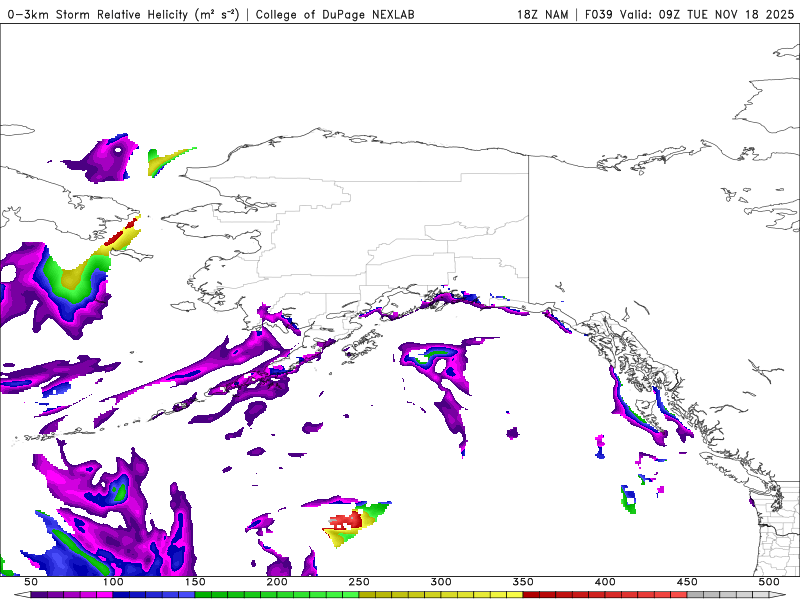This screenshot has width=800, height=600.
Task: Click the '100' colorbar label
Action: coord(113,582)
